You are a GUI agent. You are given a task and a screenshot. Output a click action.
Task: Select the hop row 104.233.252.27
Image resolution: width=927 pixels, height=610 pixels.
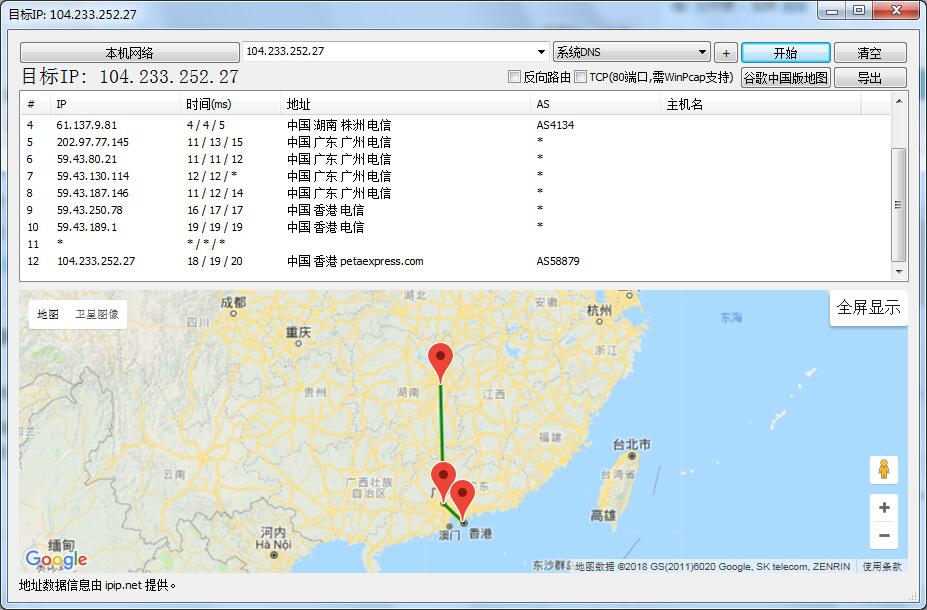[96, 261]
